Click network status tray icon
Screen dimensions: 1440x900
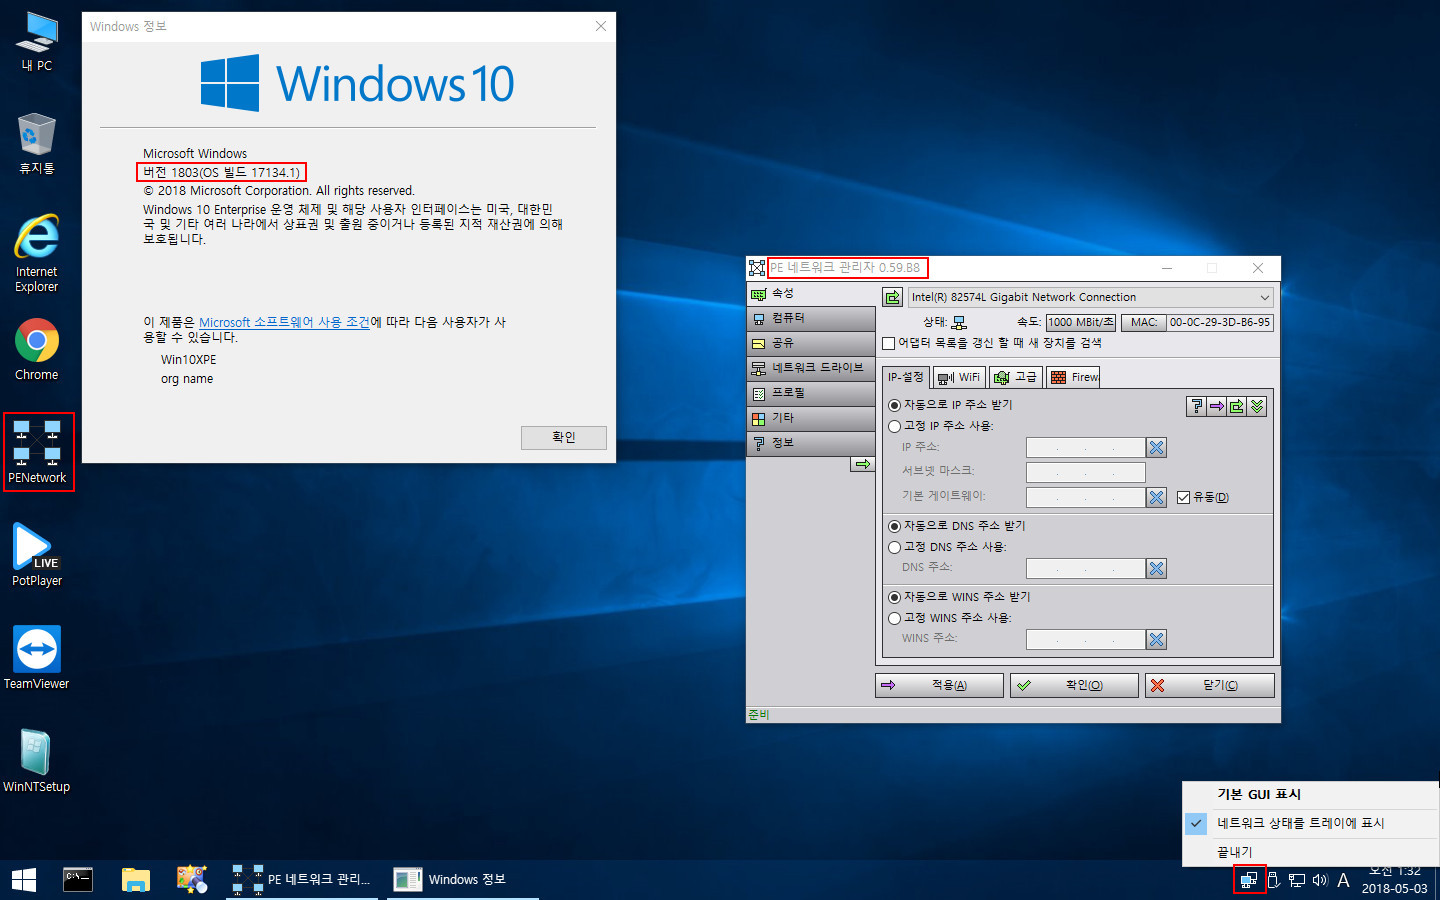click(x=1297, y=880)
